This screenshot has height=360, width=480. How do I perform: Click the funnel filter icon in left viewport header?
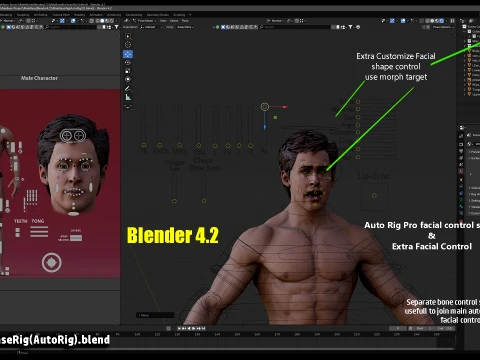tap(117, 27)
